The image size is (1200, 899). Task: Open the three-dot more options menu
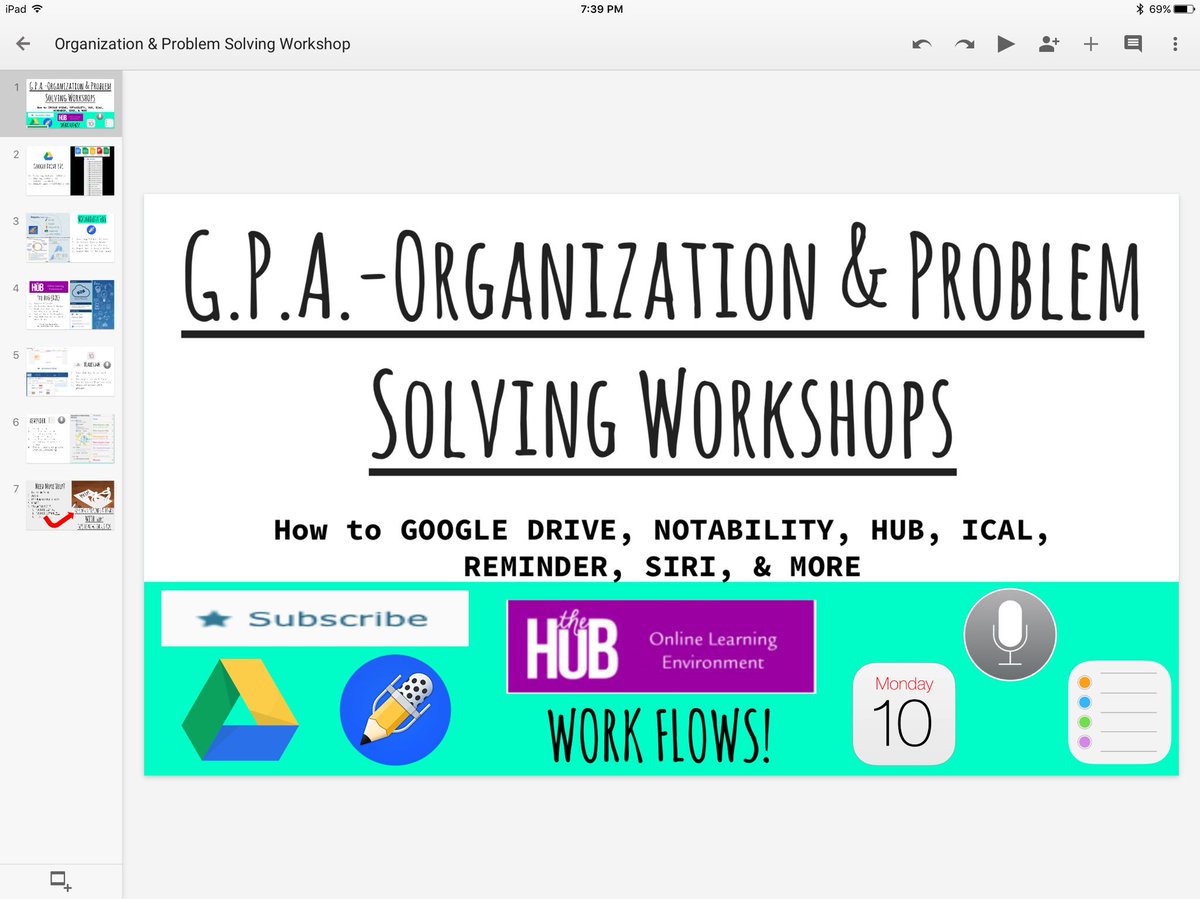click(x=1175, y=44)
